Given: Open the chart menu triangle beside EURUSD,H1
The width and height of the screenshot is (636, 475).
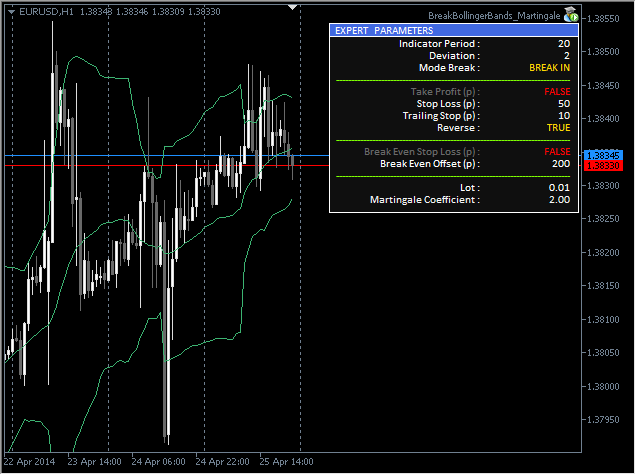Looking at the screenshot, I should click(x=11, y=12).
